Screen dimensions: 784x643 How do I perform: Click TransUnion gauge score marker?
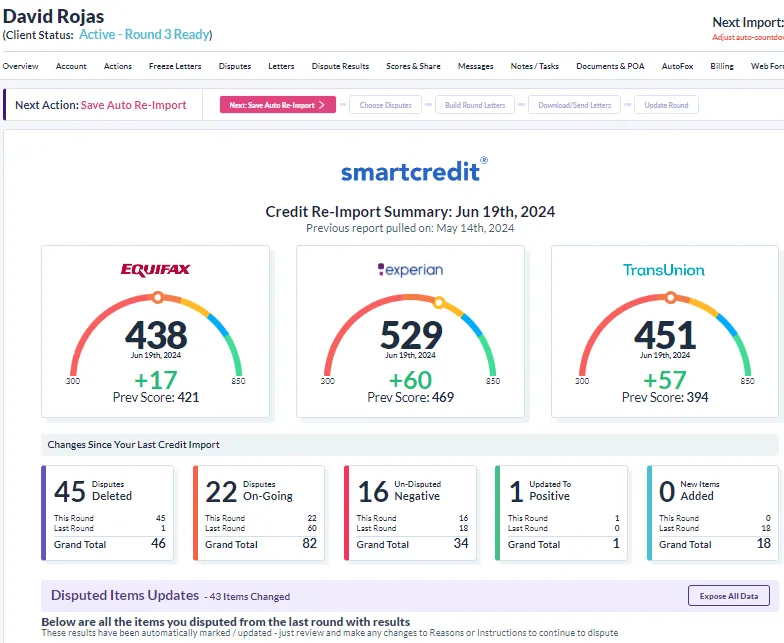point(670,298)
